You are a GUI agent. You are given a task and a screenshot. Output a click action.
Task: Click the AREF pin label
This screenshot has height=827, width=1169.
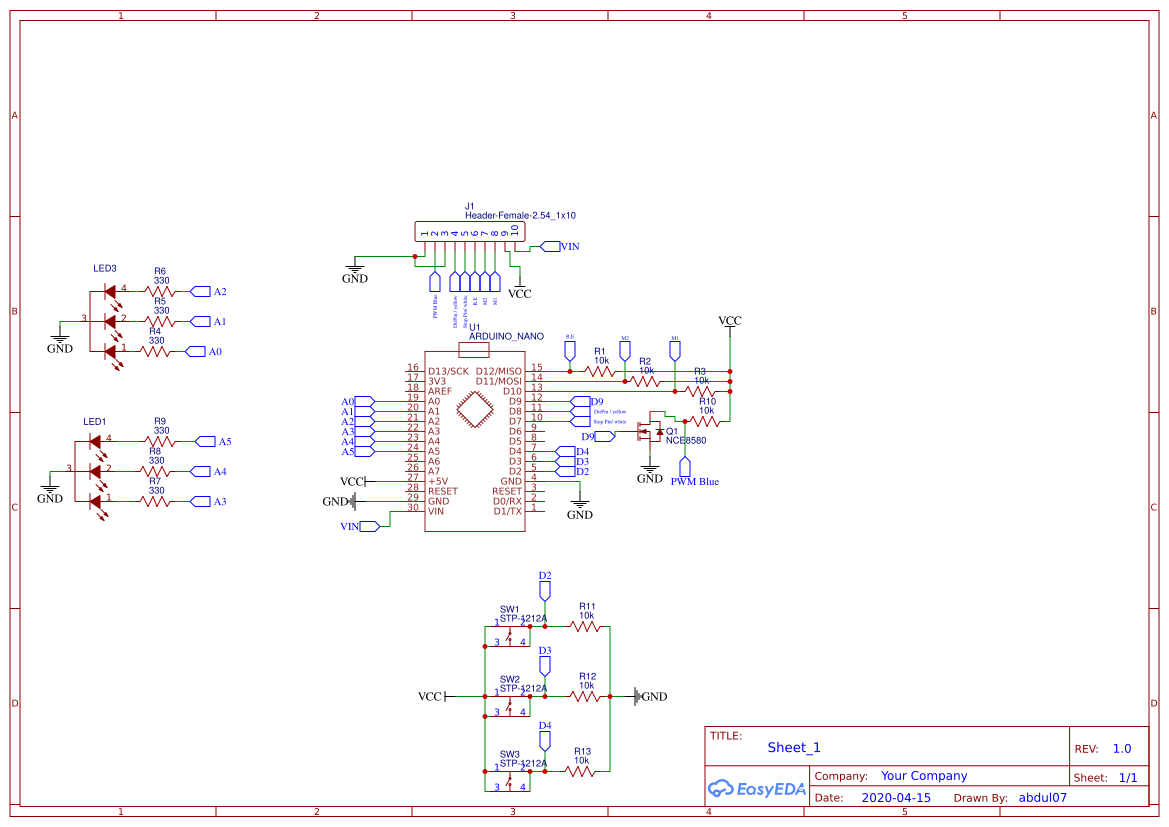click(x=440, y=391)
